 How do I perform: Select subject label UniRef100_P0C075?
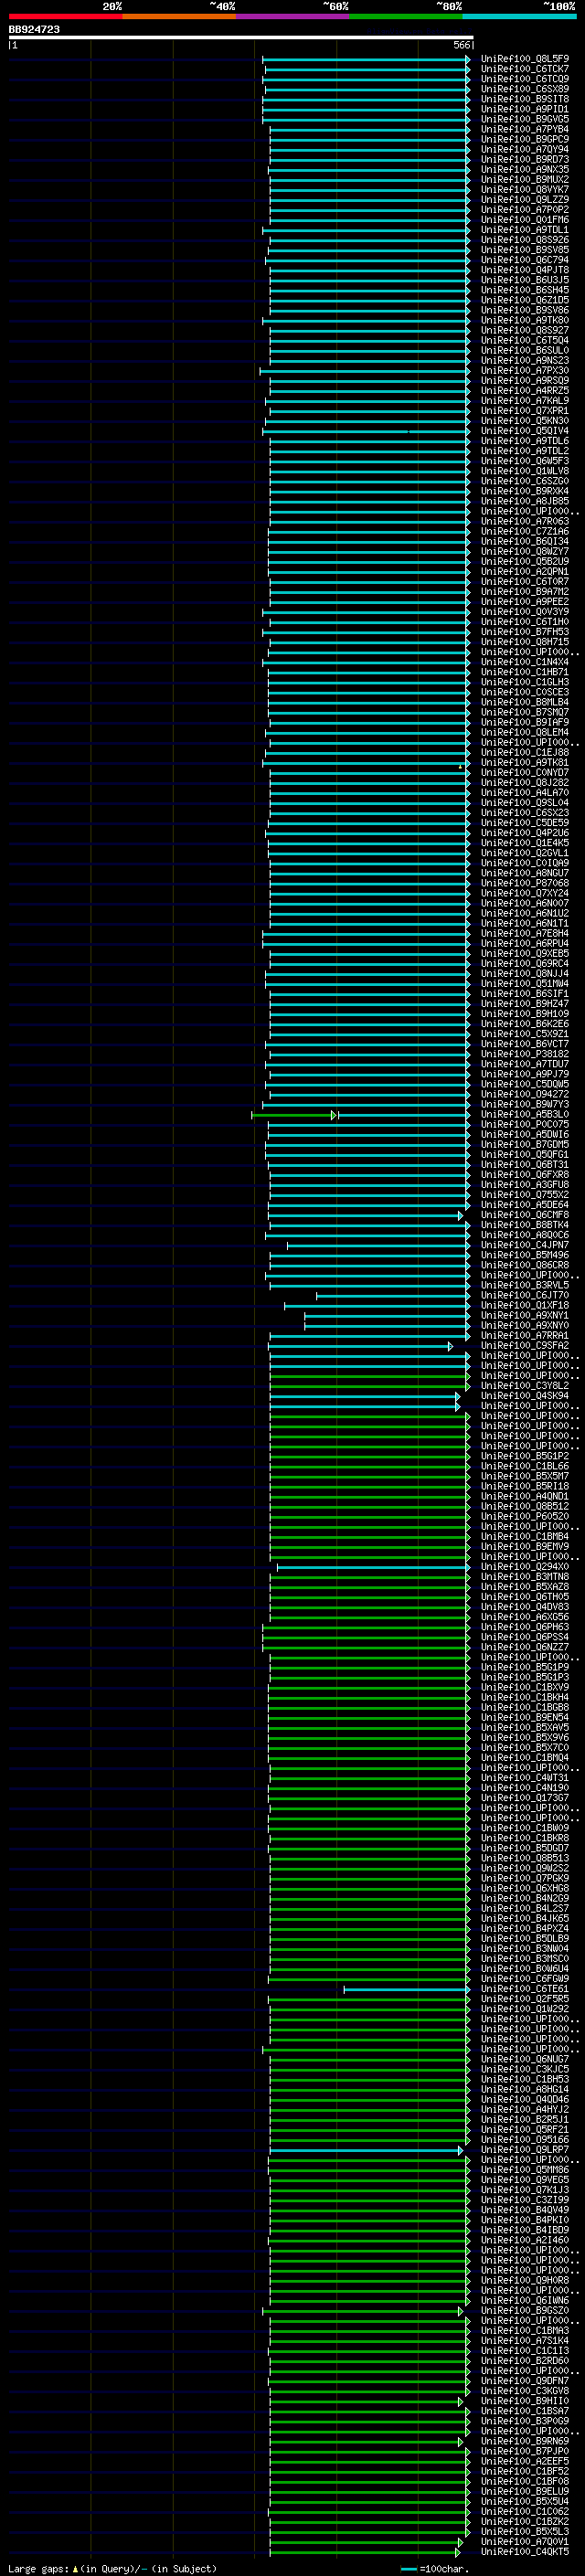[525, 1124]
